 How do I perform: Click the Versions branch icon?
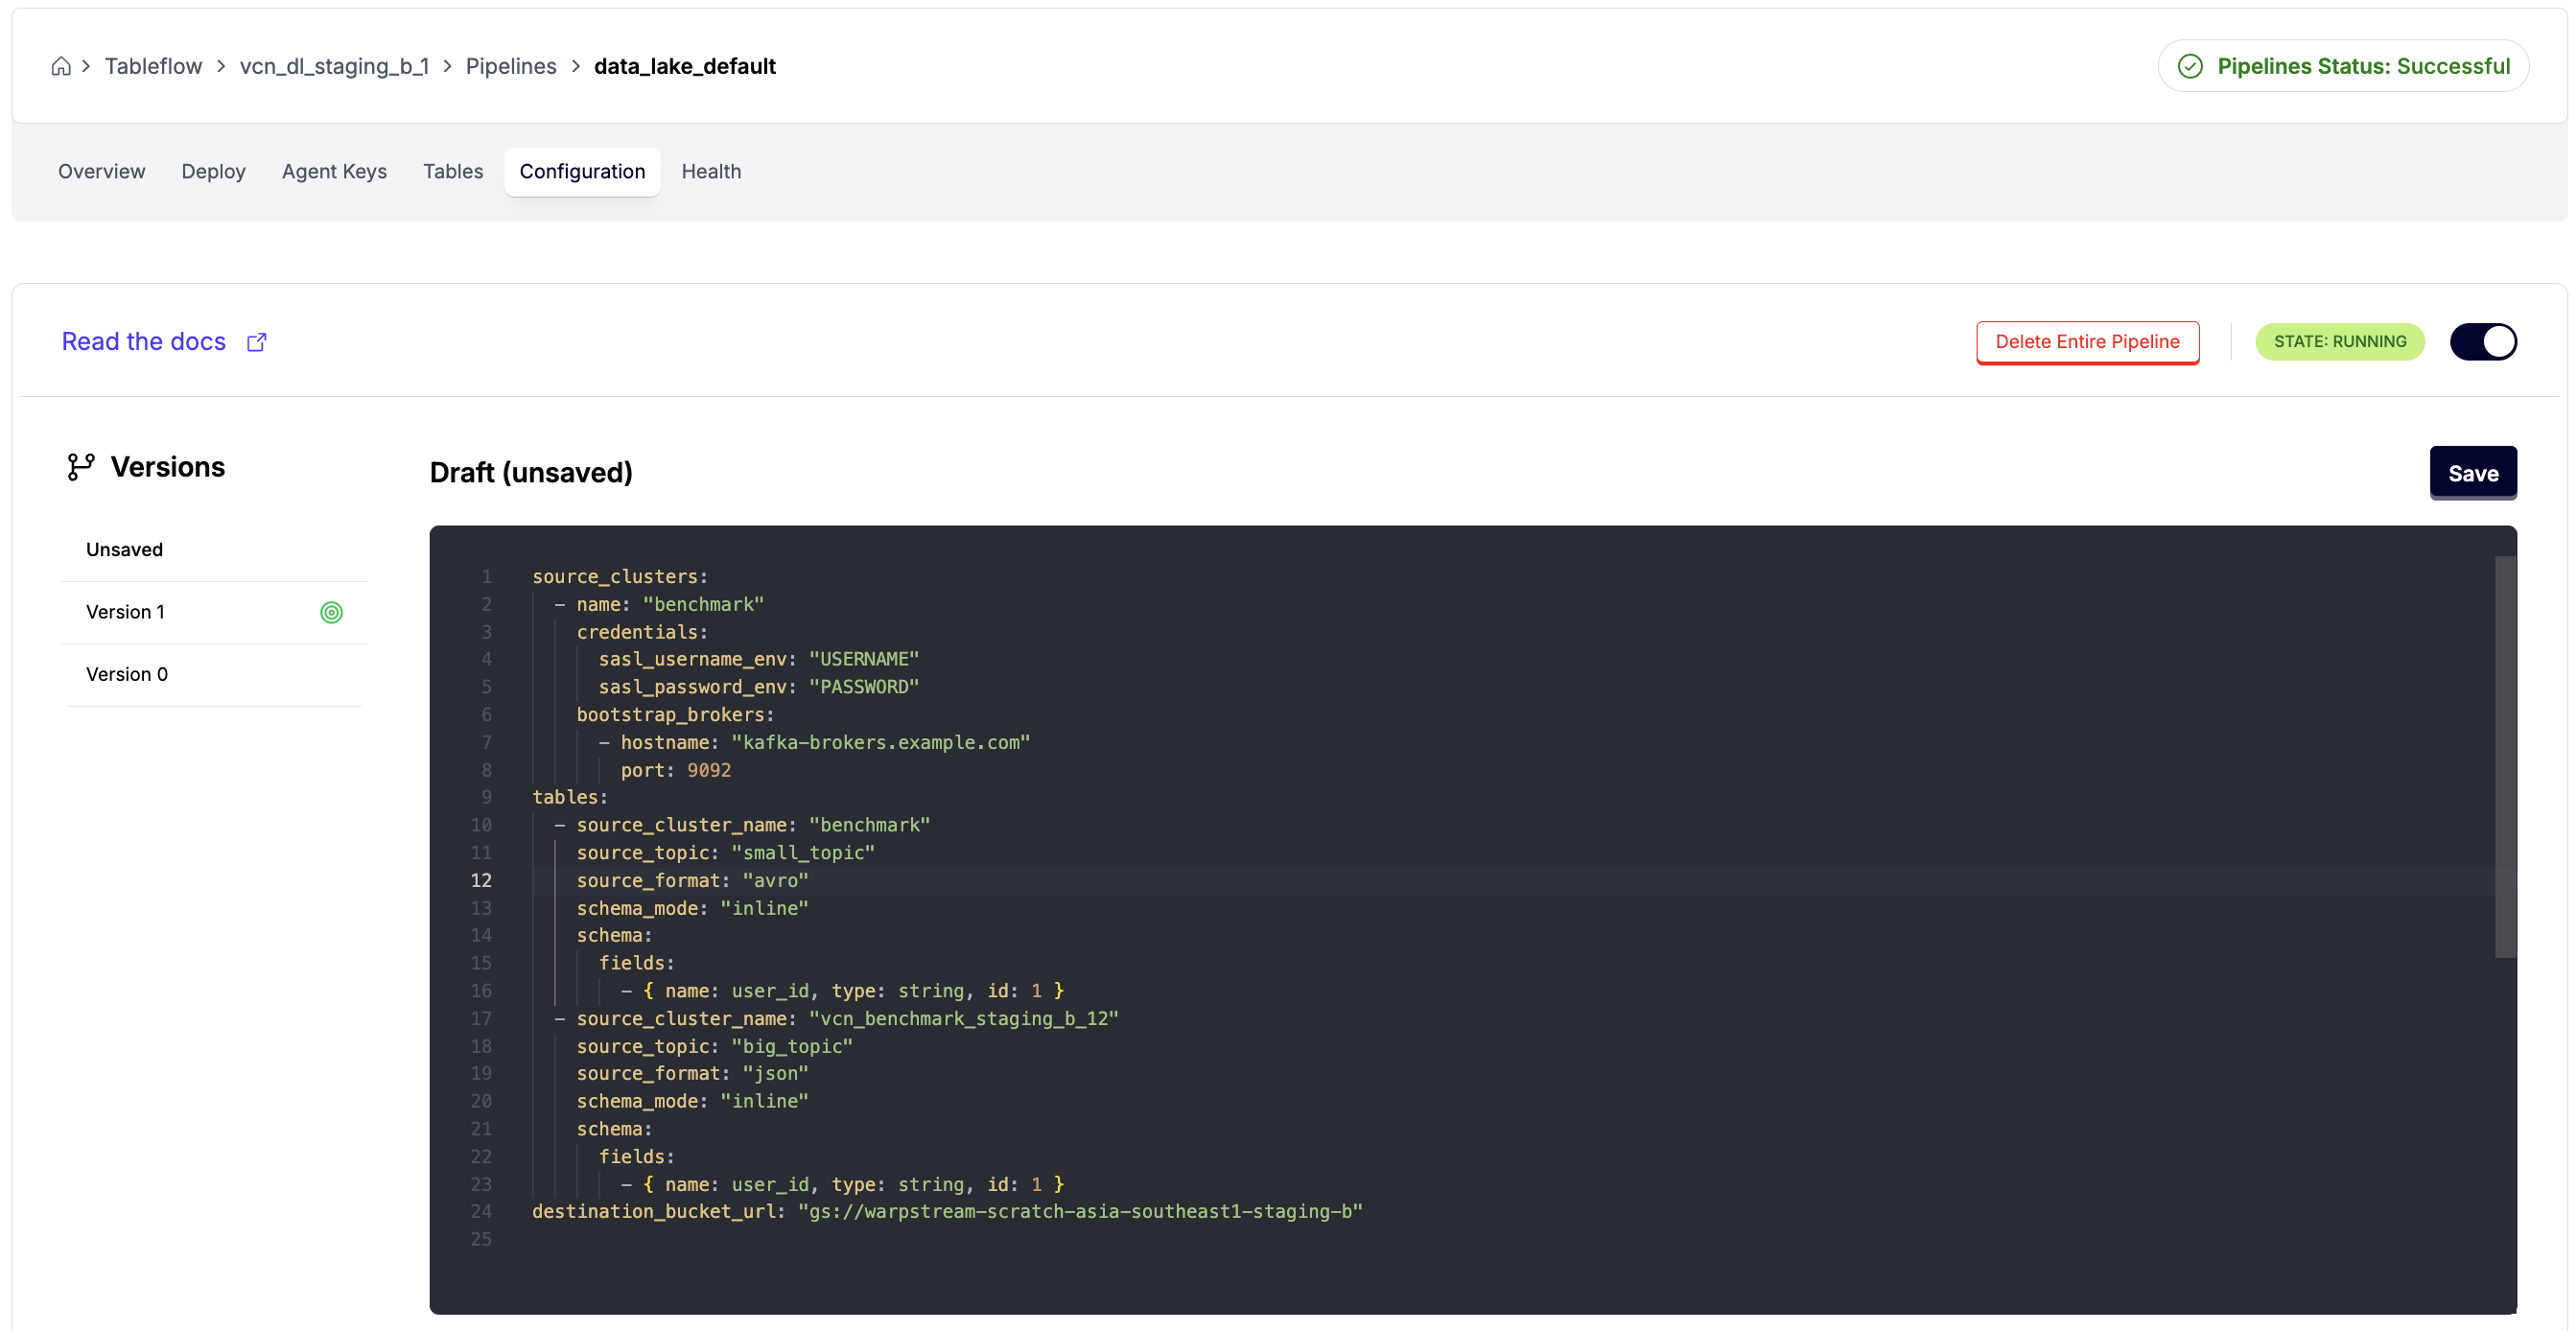tap(80, 467)
